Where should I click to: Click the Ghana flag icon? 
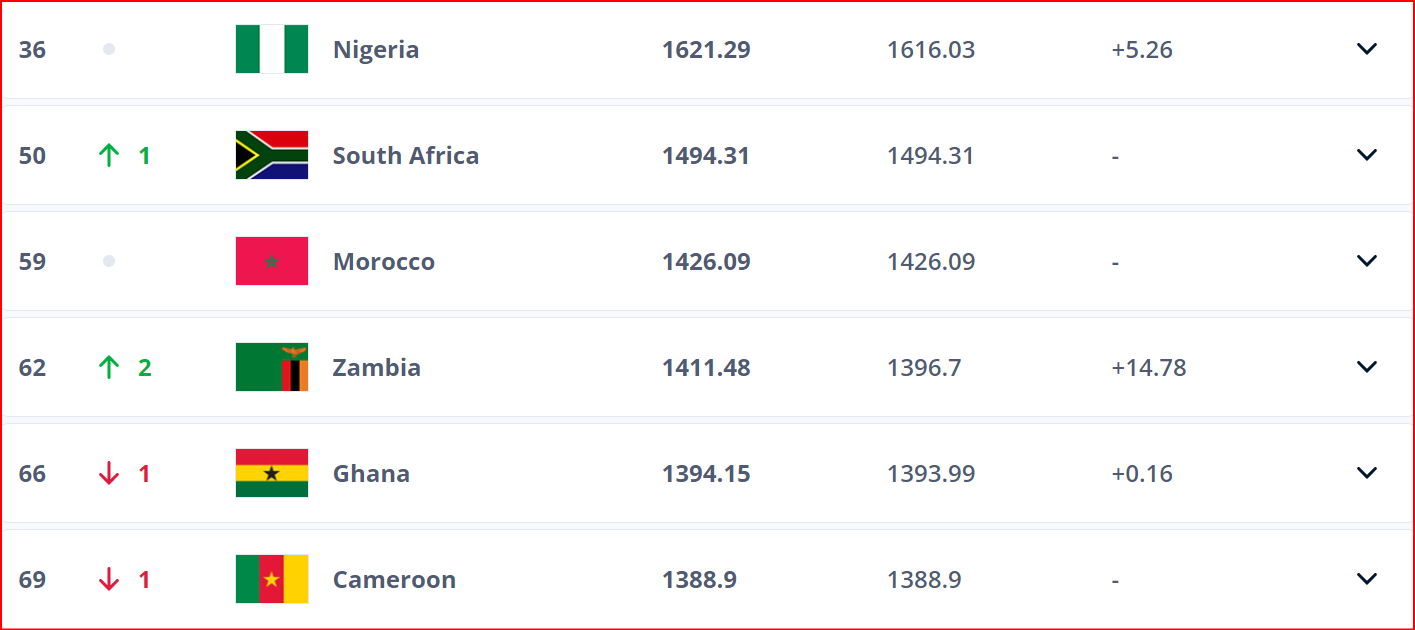click(x=272, y=473)
